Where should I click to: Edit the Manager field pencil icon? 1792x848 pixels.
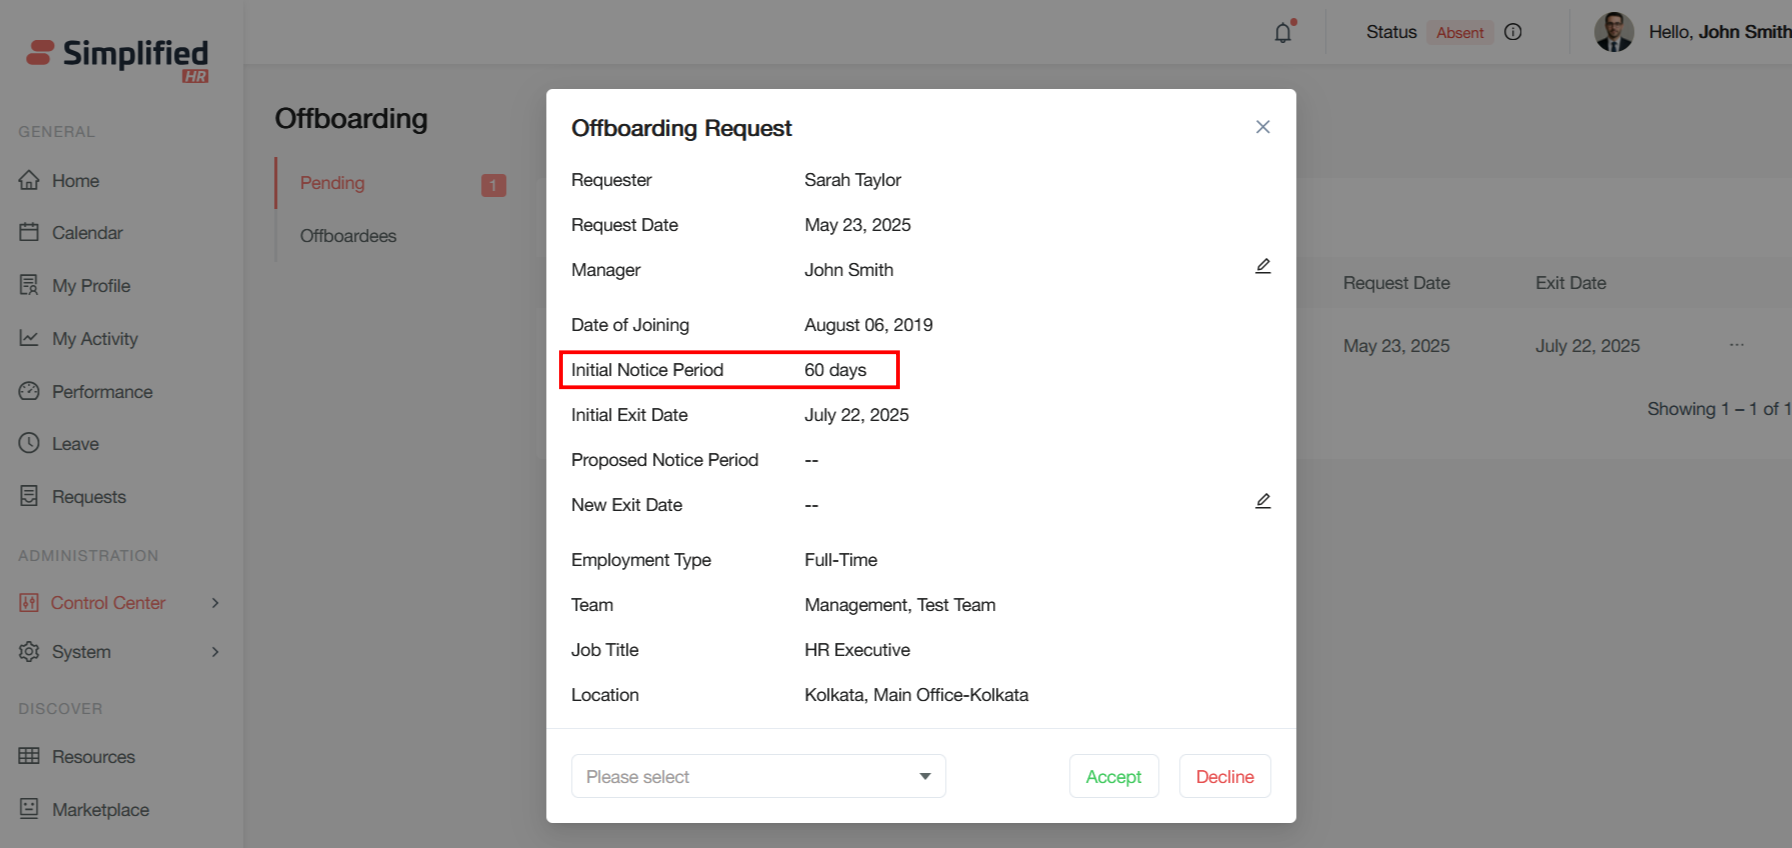coord(1263,266)
